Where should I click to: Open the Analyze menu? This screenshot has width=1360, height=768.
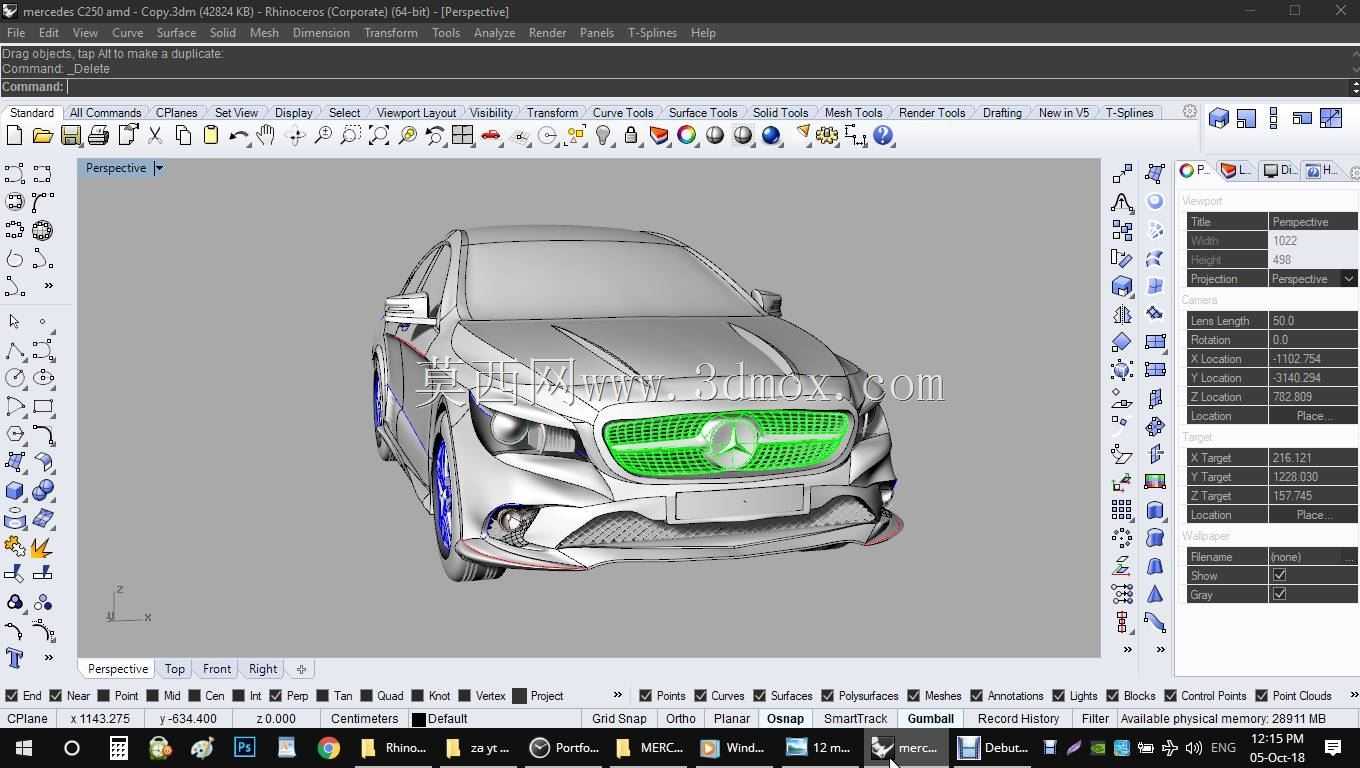click(x=494, y=32)
